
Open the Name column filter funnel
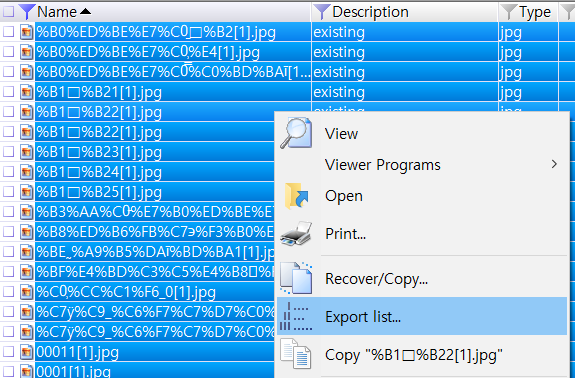[x=27, y=12]
